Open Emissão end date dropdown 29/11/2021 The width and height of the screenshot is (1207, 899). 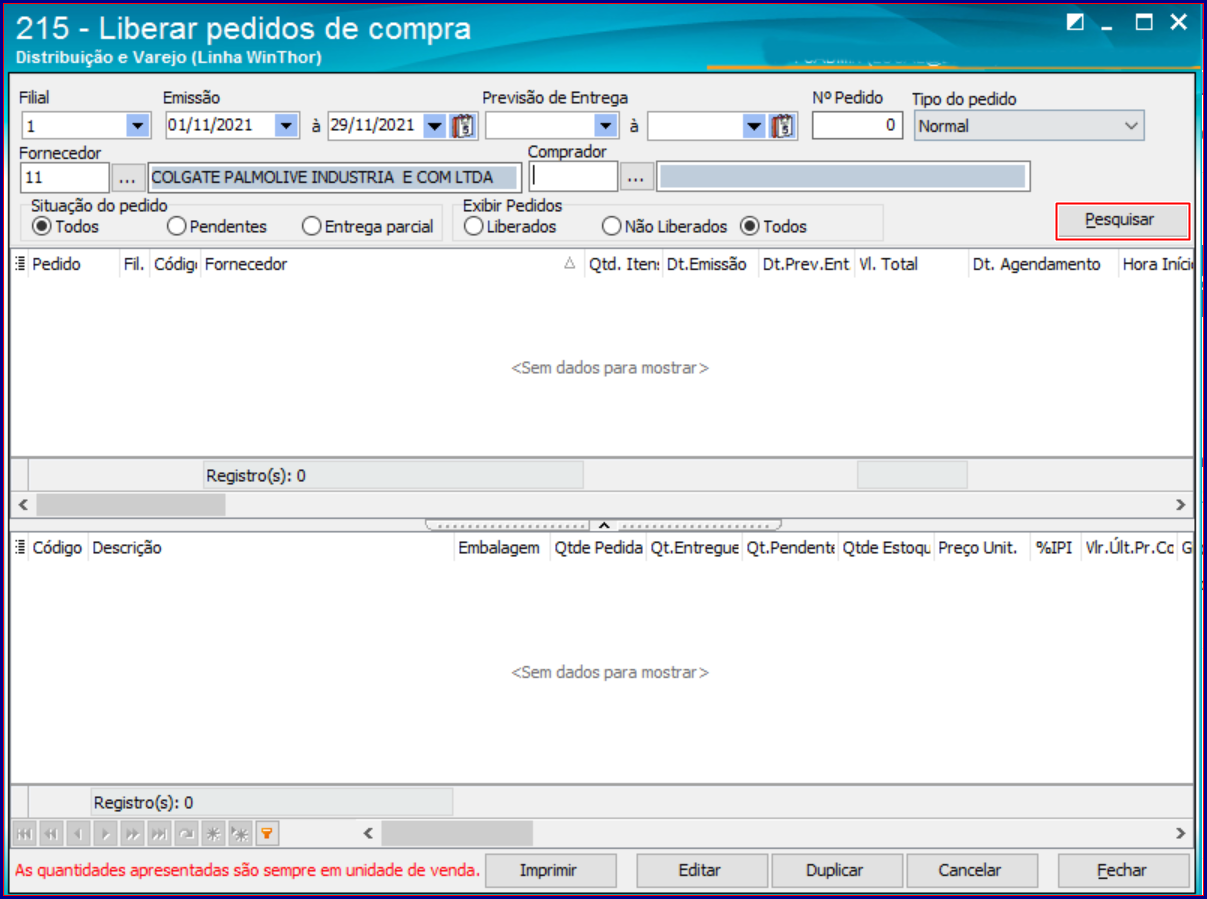[x=435, y=126]
